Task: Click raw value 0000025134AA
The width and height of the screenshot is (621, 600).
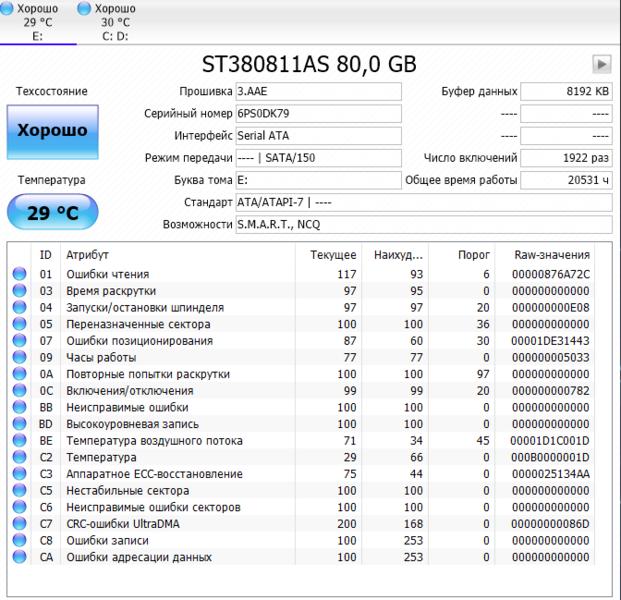Action: [551, 474]
